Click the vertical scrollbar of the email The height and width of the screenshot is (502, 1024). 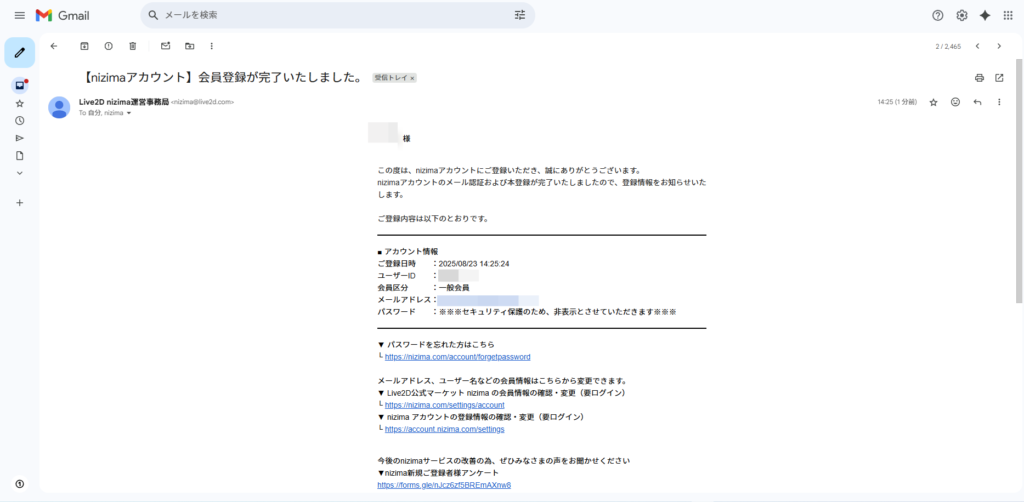click(x=1019, y=181)
